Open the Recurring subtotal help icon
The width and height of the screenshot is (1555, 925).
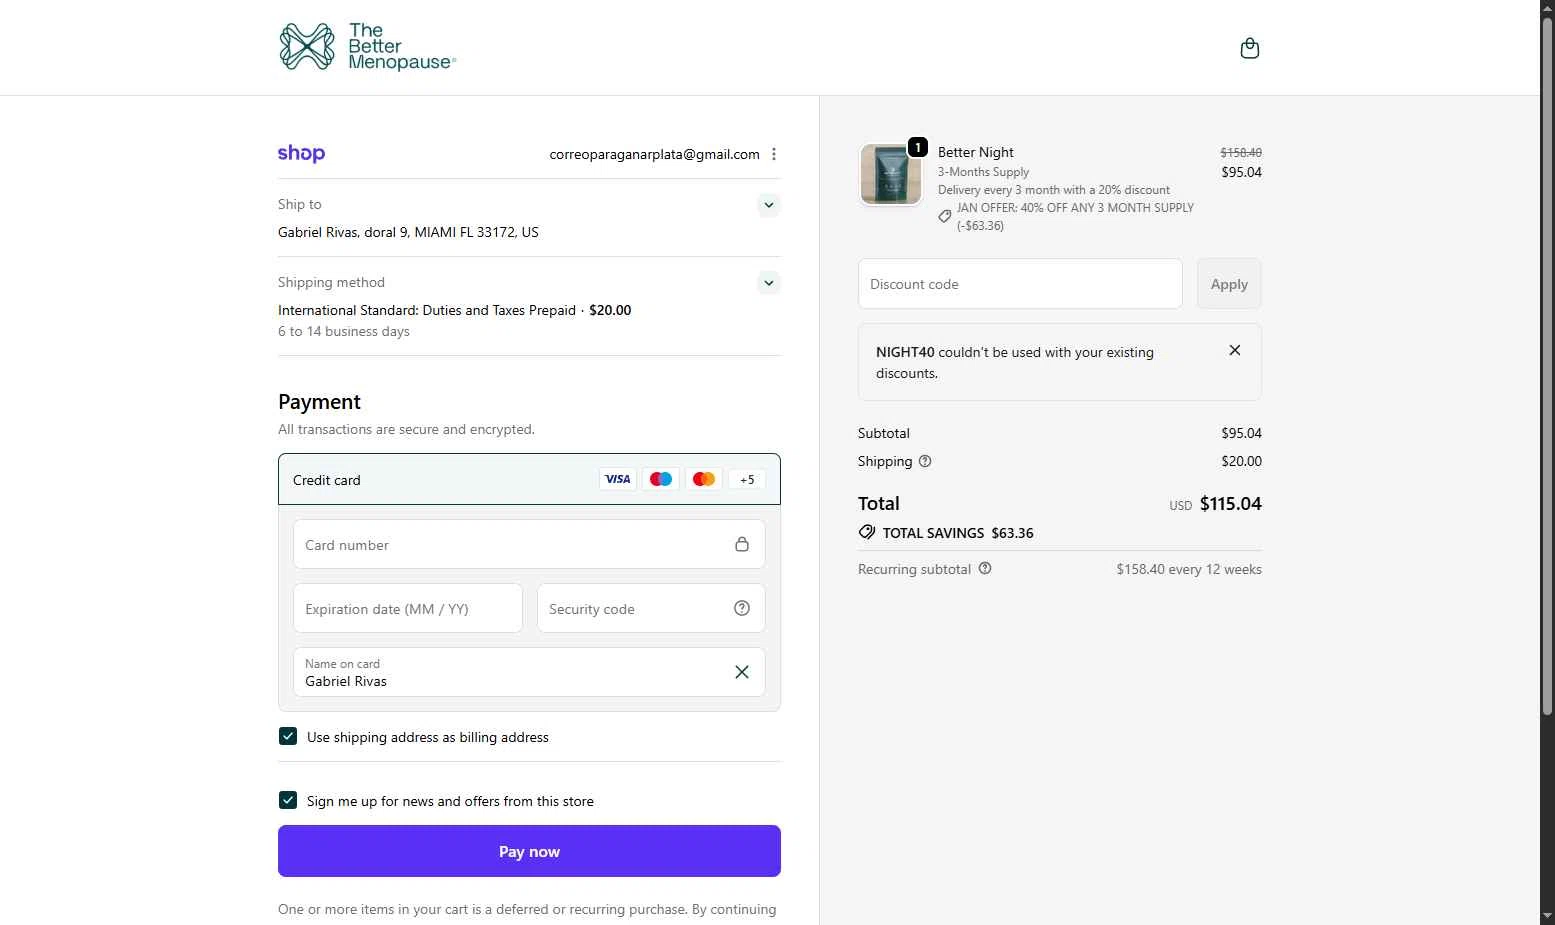pos(985,568)
